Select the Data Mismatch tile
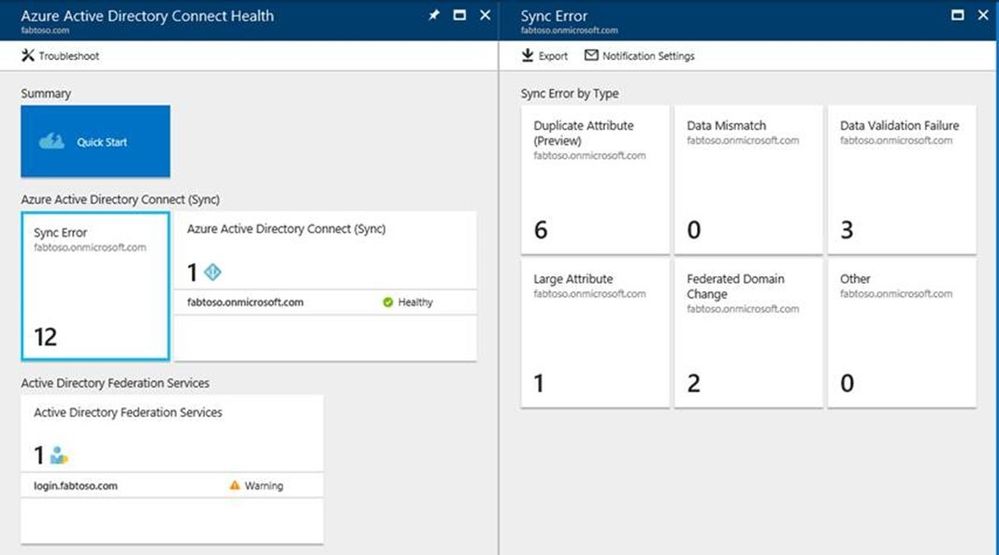 pos(749,180)
